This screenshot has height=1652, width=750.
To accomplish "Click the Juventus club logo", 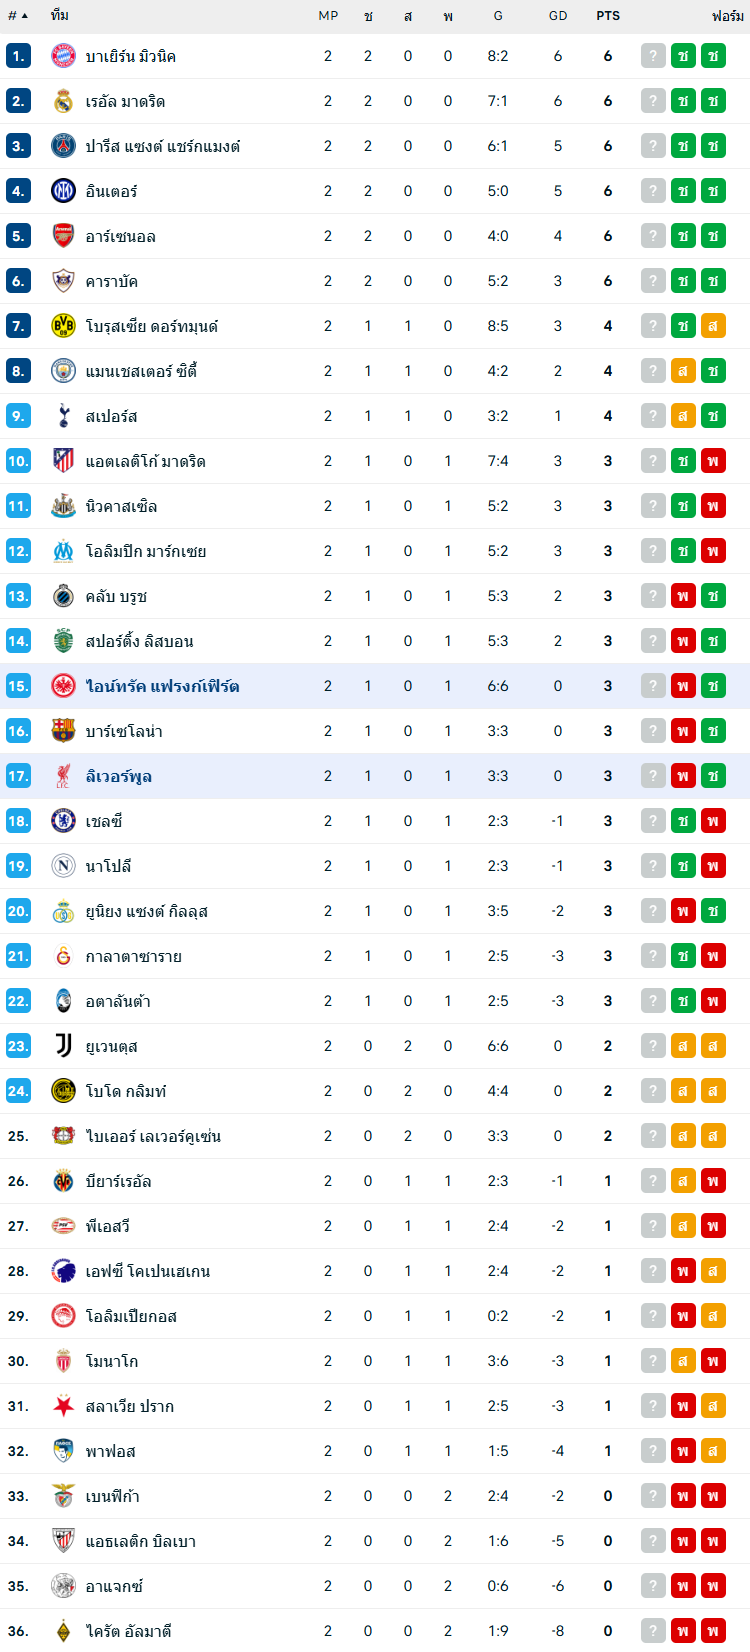I will point(63,1046).
